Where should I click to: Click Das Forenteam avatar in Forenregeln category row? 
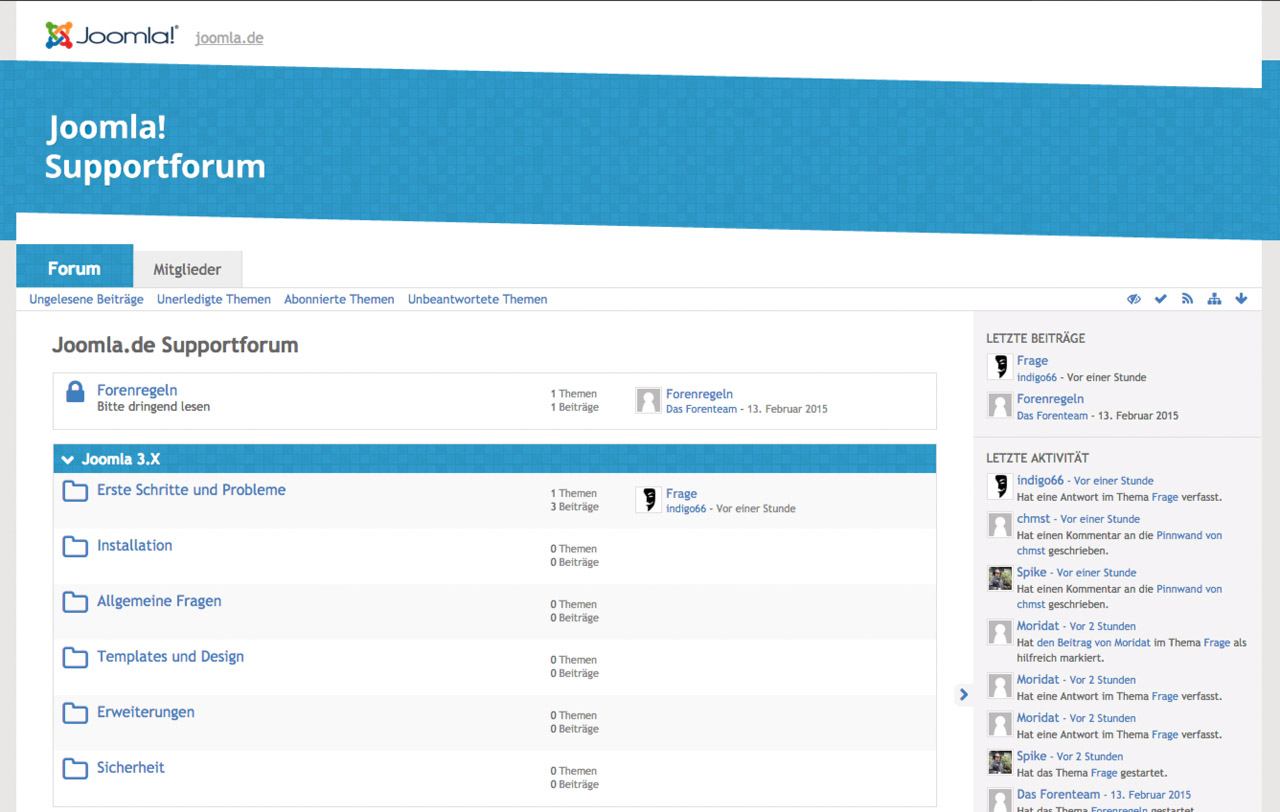tap(648, 401)
